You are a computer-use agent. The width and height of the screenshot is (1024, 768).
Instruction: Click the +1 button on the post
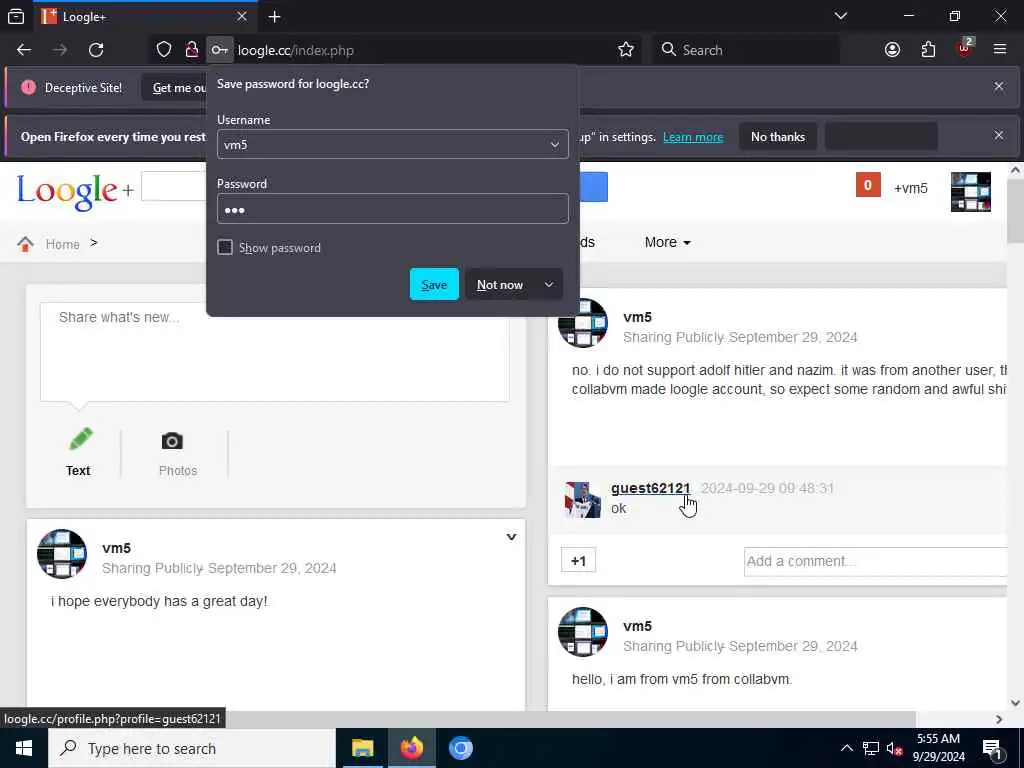click(x=579, y=560)
